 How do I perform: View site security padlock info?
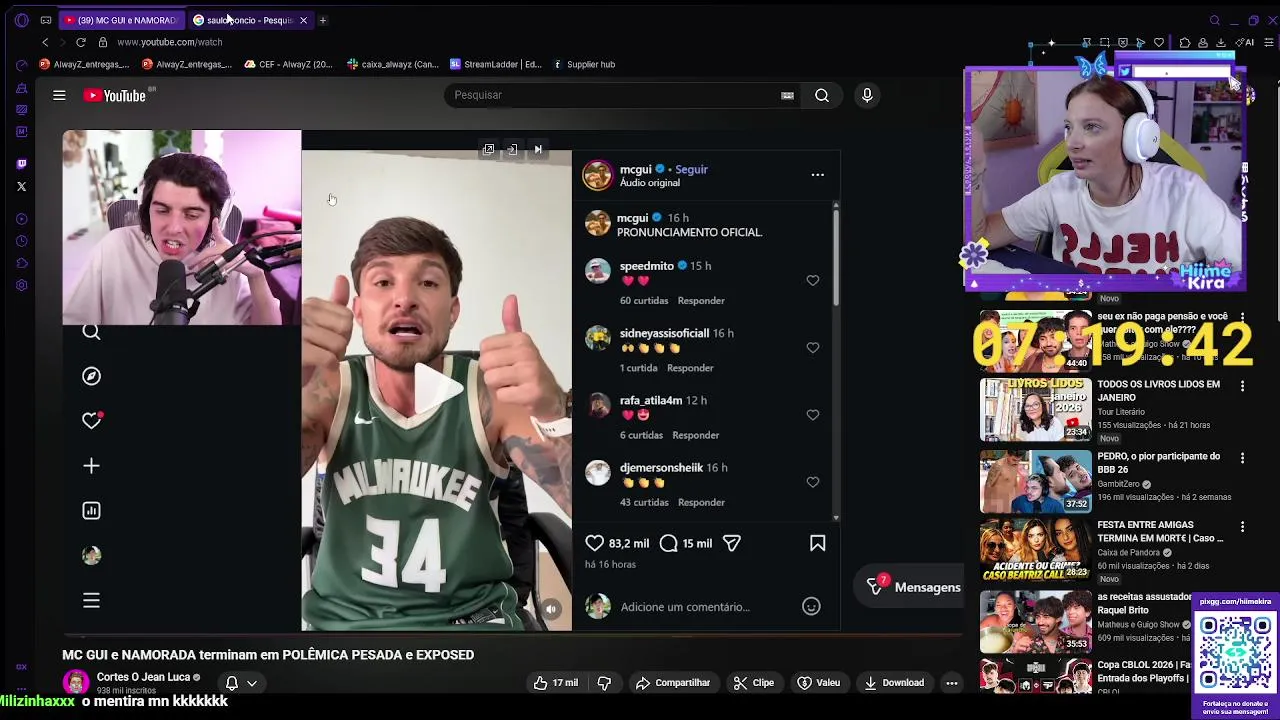click(x=102, y=42)
